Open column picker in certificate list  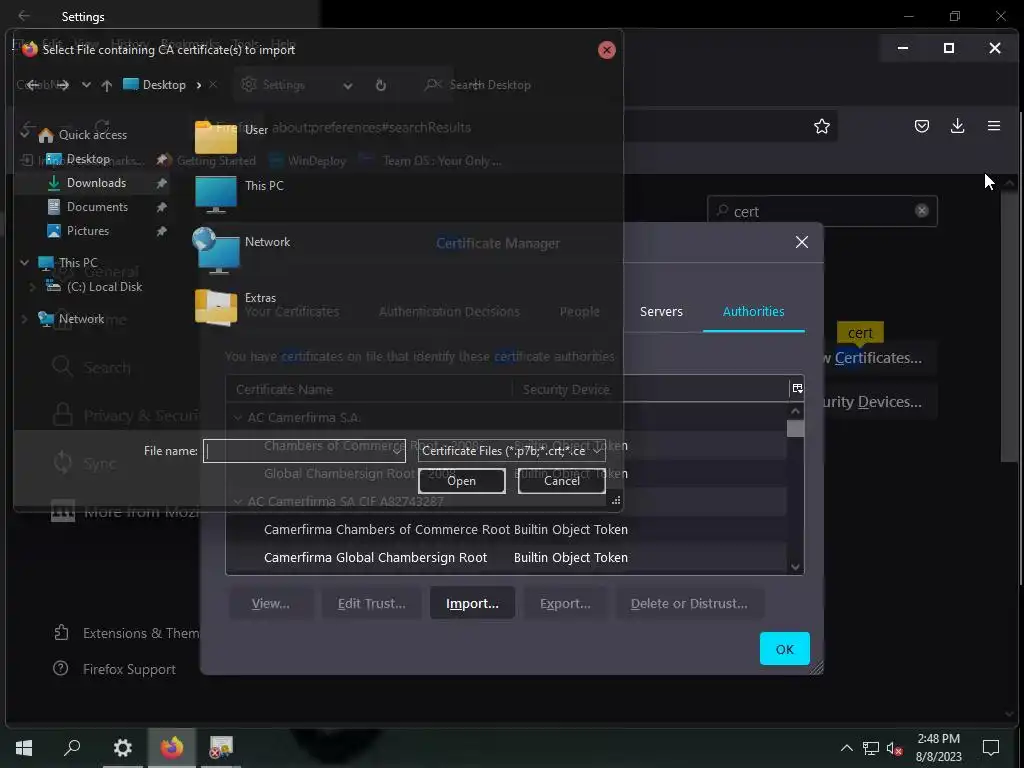797,389
